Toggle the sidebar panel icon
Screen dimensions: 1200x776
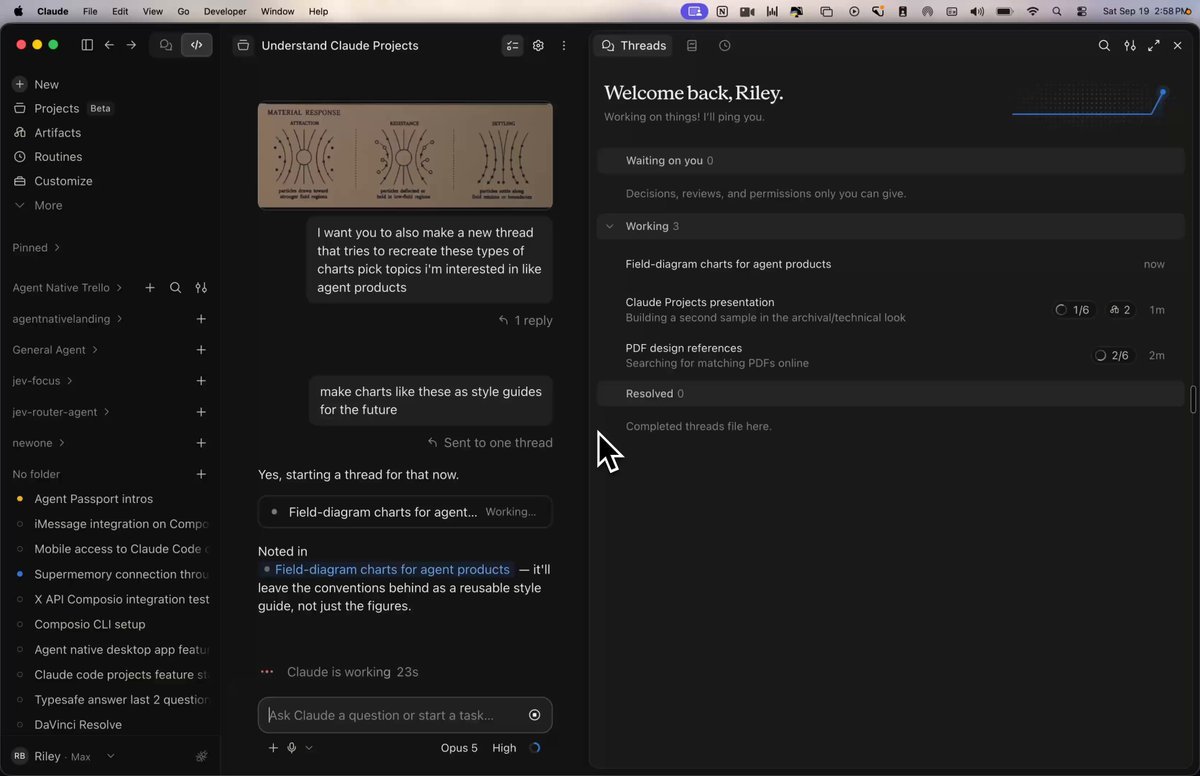[x=87, y=45]
